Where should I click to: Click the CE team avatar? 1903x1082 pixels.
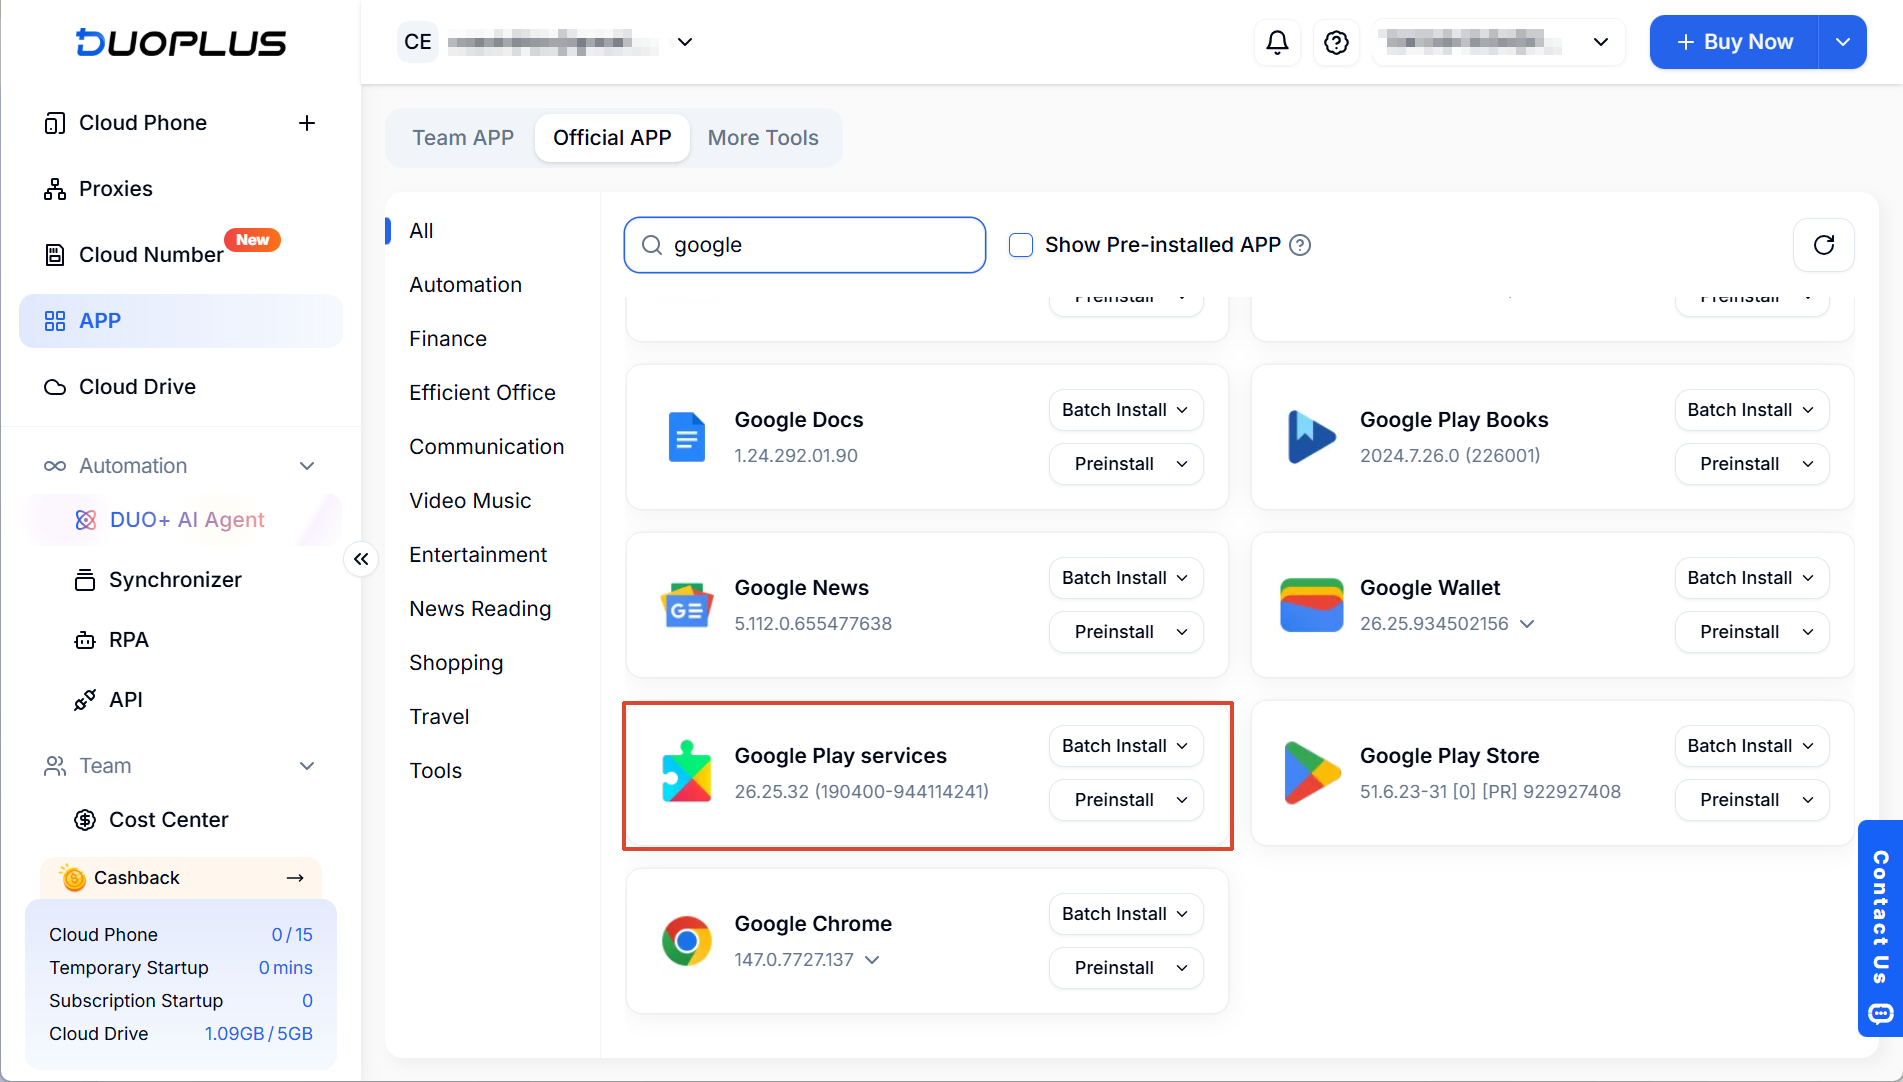pyautogui.click(x=418, y=42)
